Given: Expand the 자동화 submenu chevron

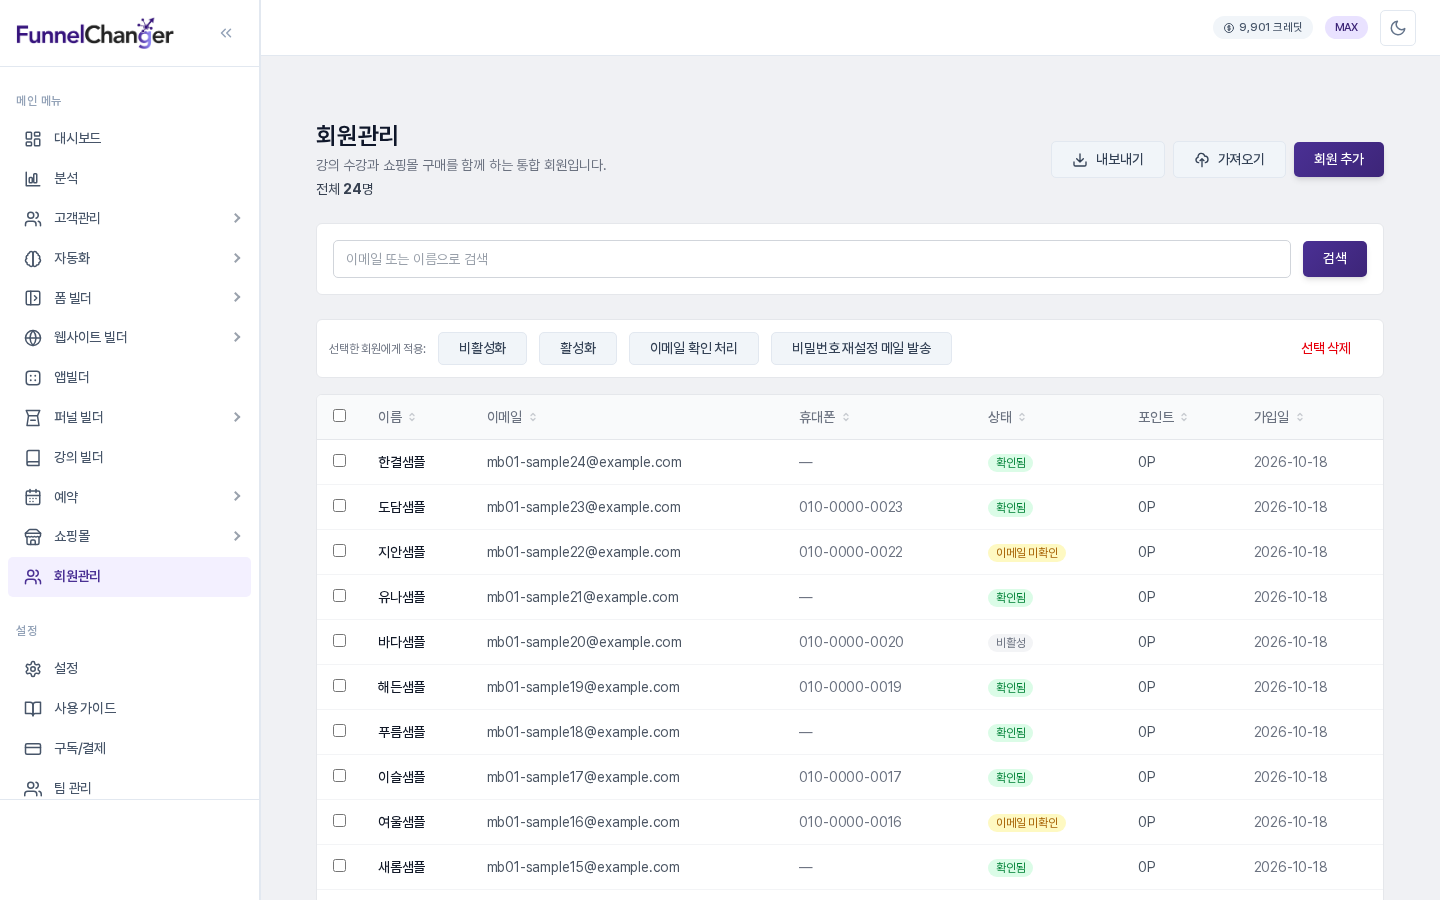Looking at the screenshot, I should [x=237, y=258].
